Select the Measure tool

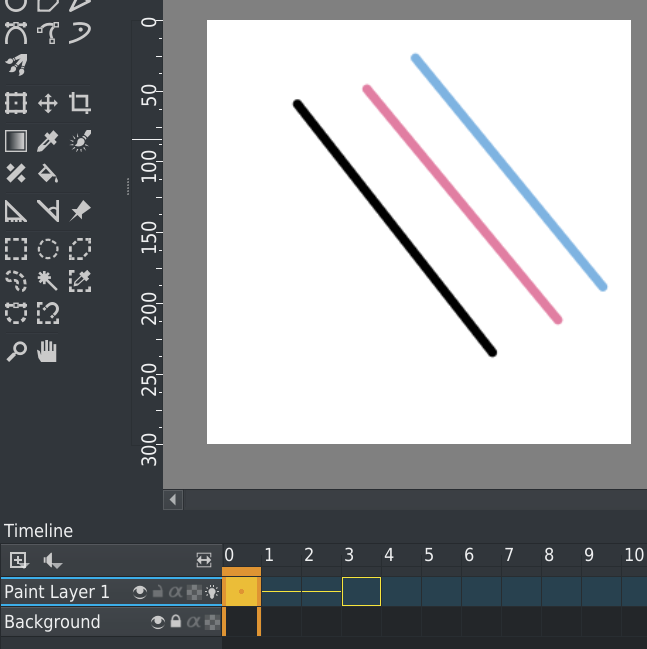(48, 211)
